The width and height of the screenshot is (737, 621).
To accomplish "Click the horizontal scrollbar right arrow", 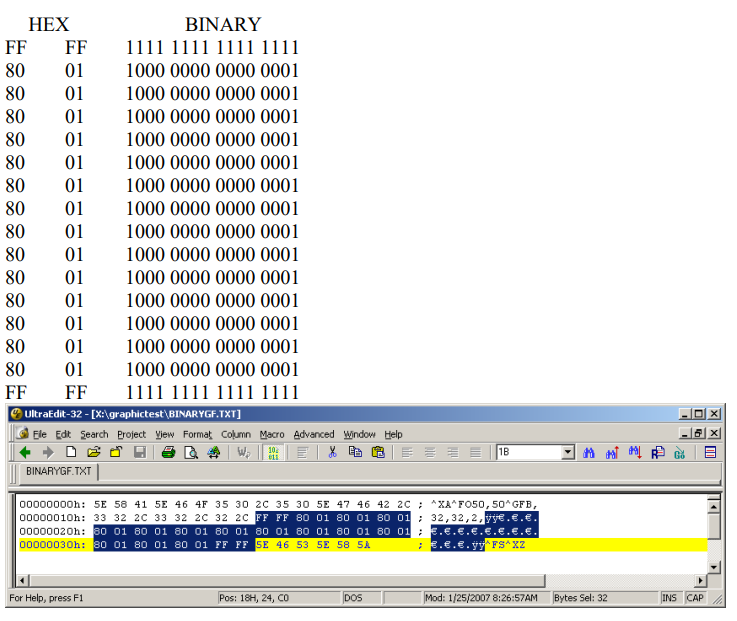I will 700,581.
